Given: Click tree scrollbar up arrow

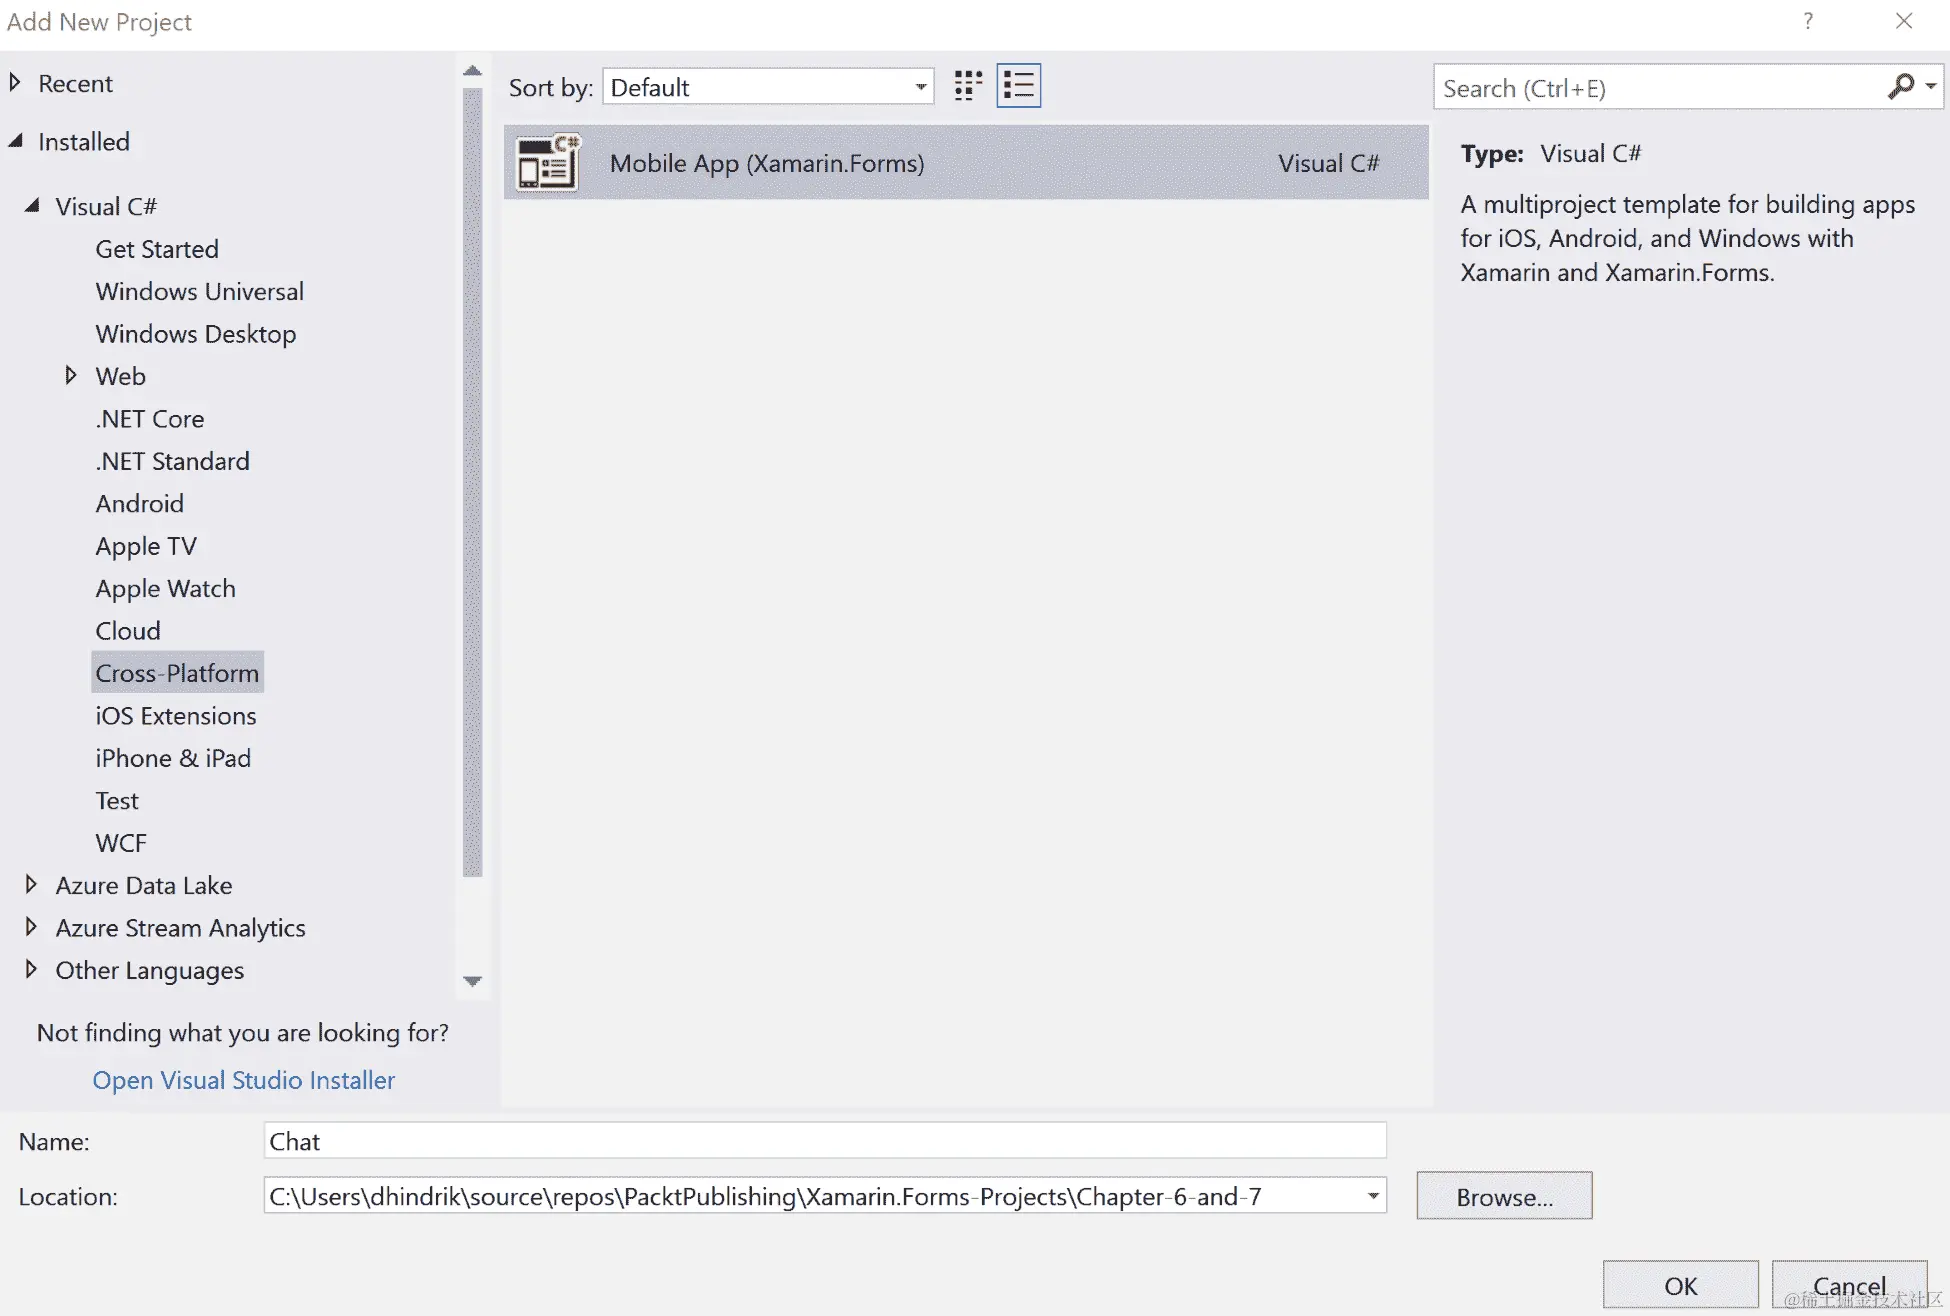Looking at the screenshot, I should click(473, 72).
